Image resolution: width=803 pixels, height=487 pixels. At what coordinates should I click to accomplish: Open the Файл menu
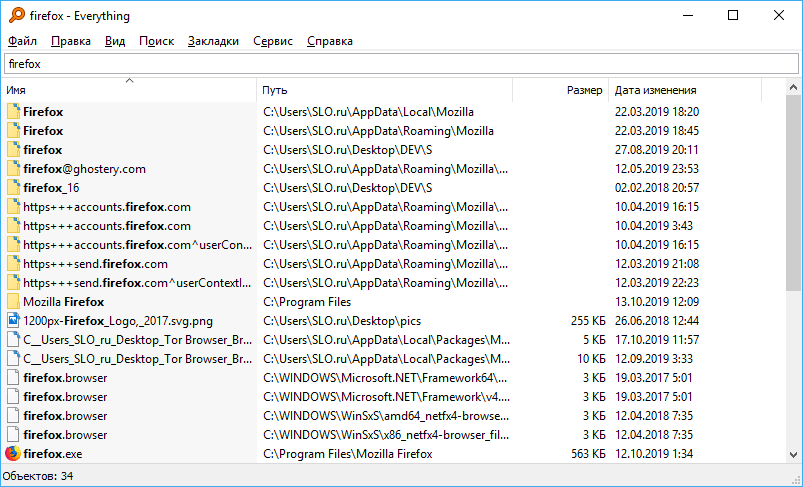(22, 41)
